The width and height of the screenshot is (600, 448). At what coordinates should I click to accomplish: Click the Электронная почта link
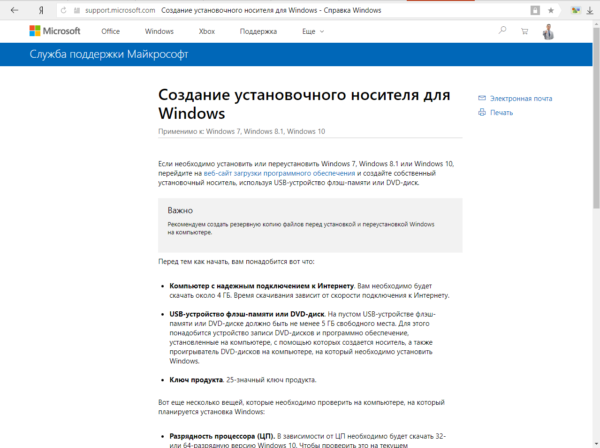coord(521,99)
